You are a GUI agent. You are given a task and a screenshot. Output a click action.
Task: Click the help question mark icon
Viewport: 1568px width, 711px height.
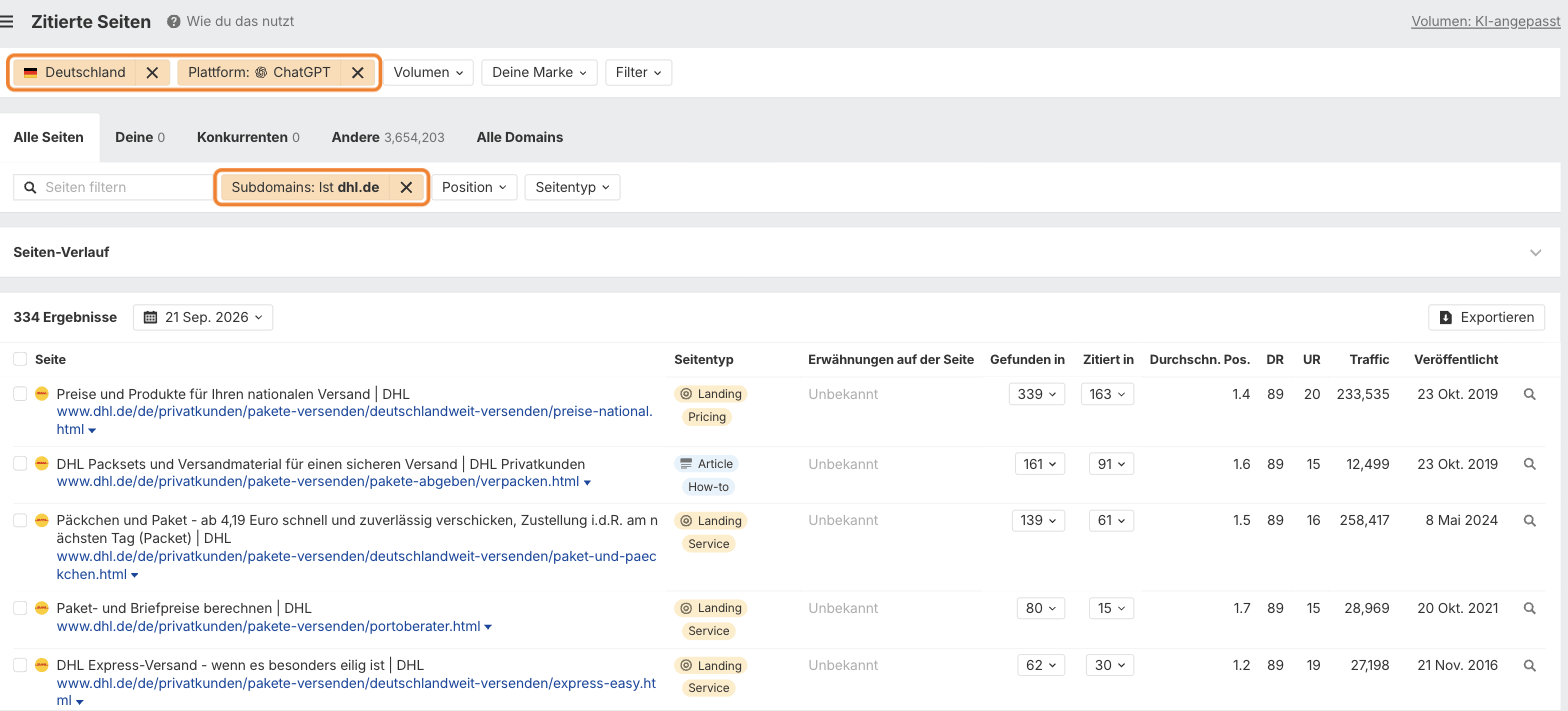pyautogui.click(x=173, y=21)
